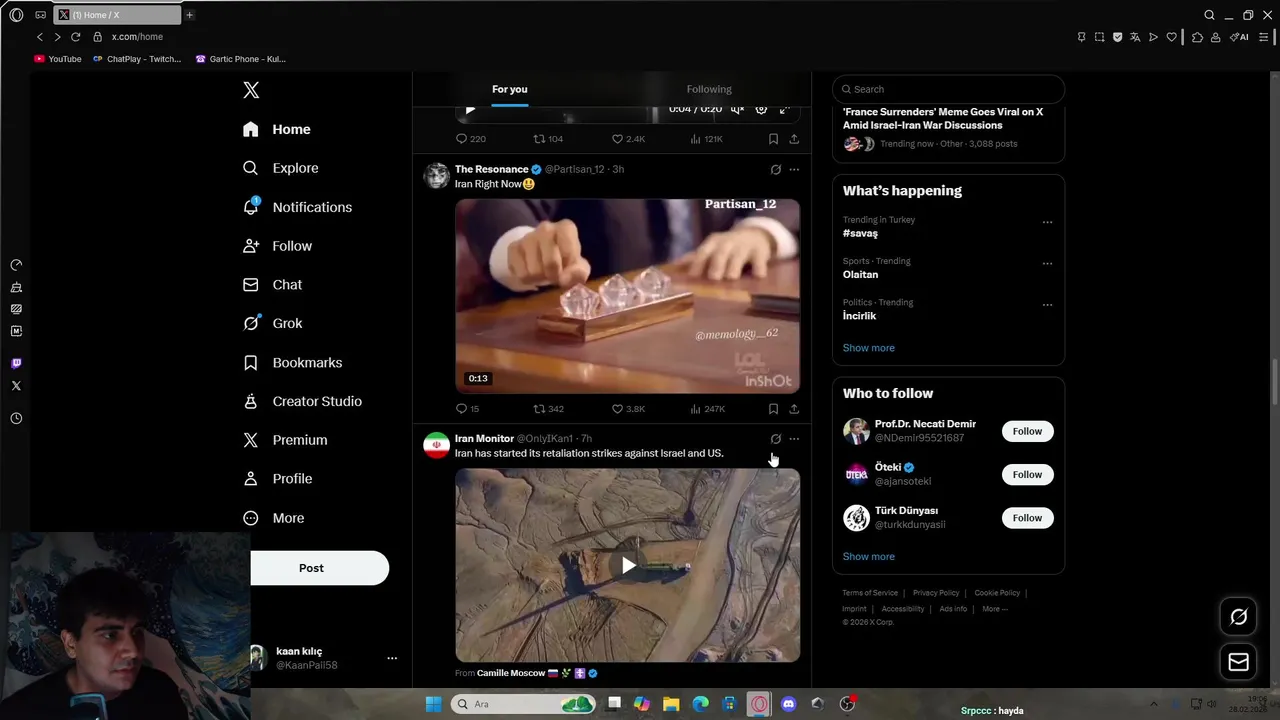The width and height of the screenshot is (1280, 720).
Task: Reply to The Resonance post
Action: (x=467, y=409)
